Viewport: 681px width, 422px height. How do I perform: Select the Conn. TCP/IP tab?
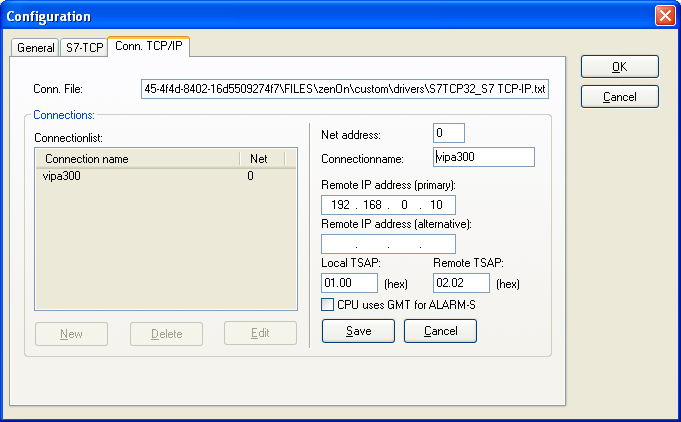[149, 45]
